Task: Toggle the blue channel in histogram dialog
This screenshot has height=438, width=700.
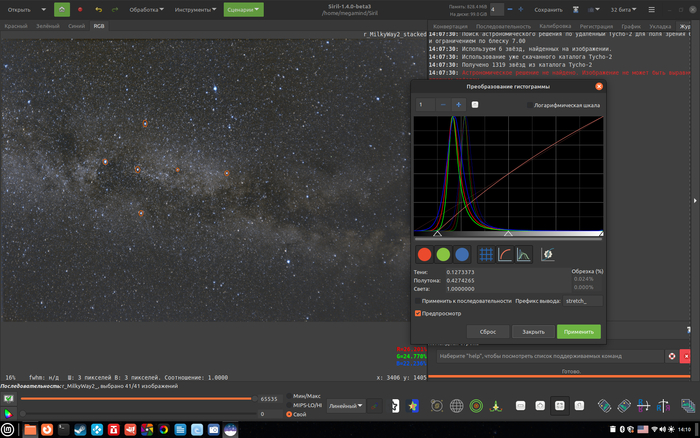Action: (x=461, y=255)
